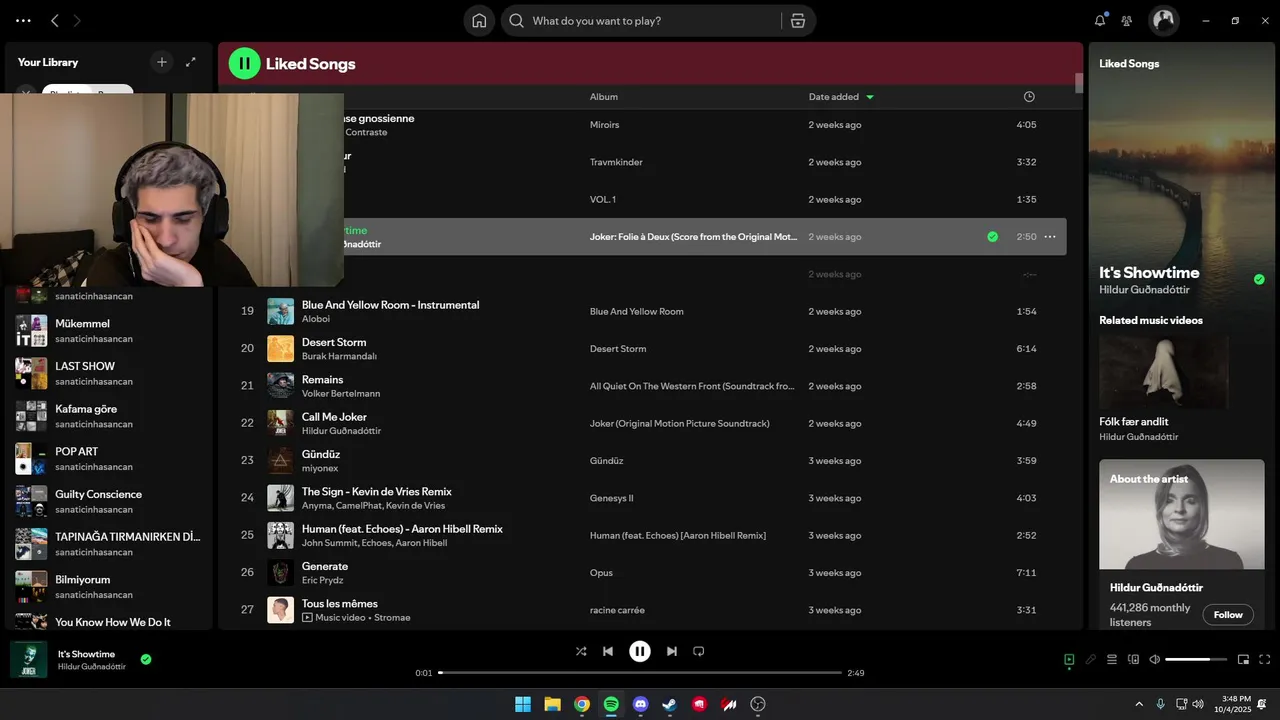Select the track Call Me Joker
Image resolution: width=1280 pixels, height=720 pixels.
click(x=334, y=417)
